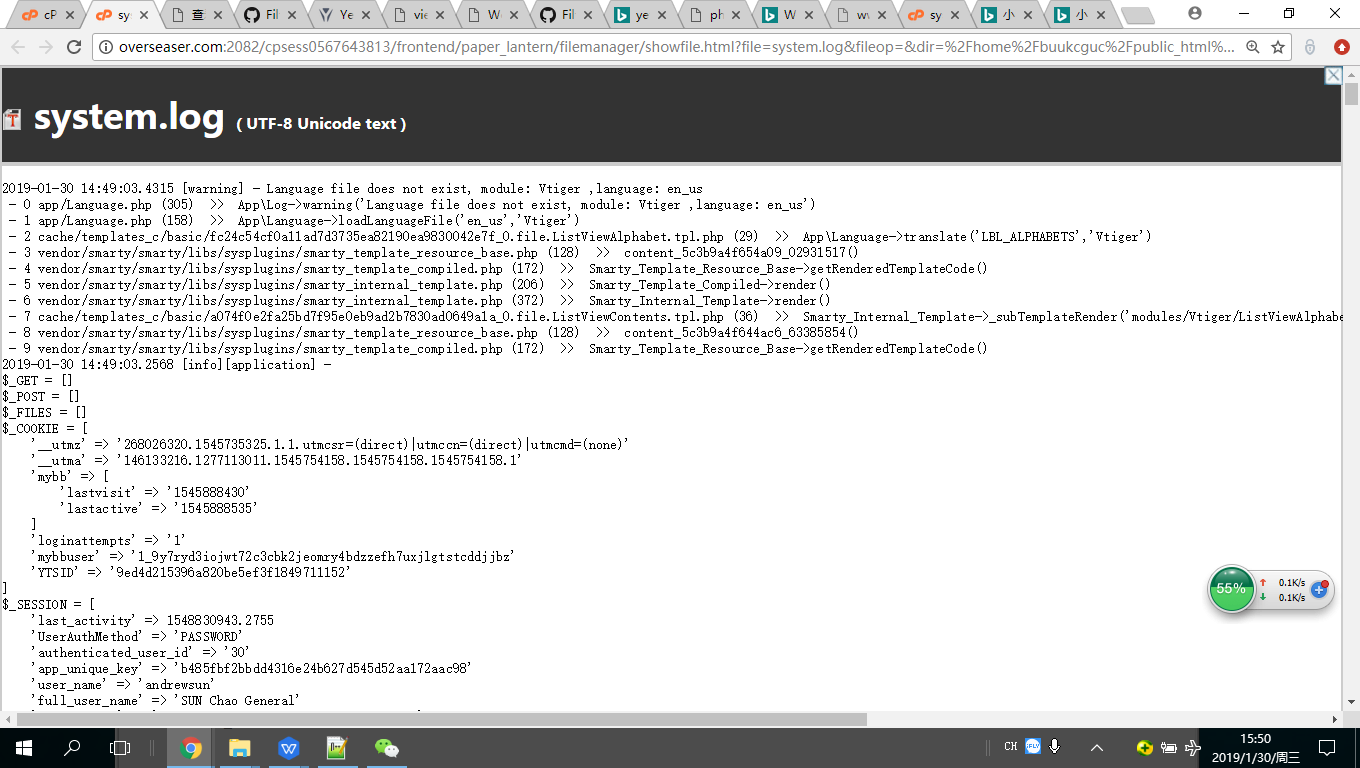
Task: Switch to the 'vie' tab
Action: [x=421, y=15]
